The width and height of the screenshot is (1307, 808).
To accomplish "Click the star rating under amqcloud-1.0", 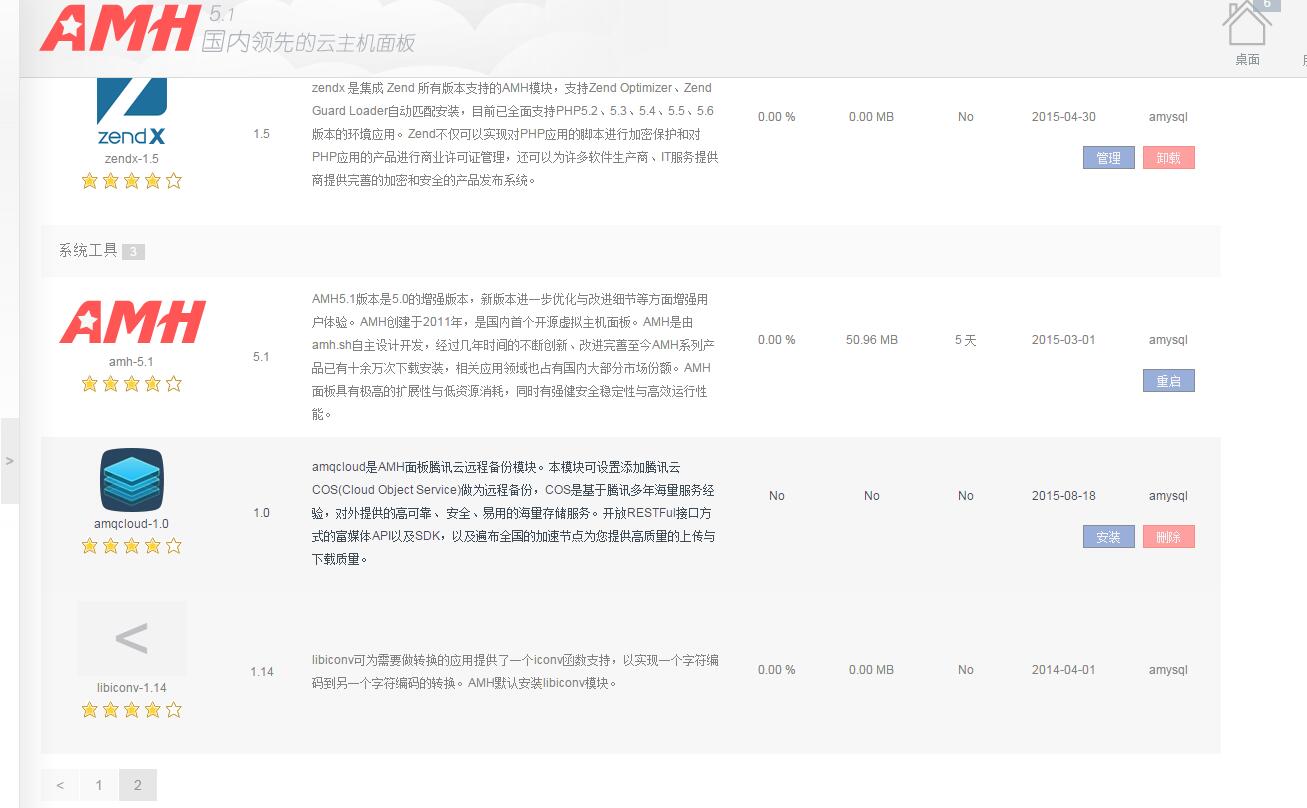I will pyautogui.click(x=131, y=546).
